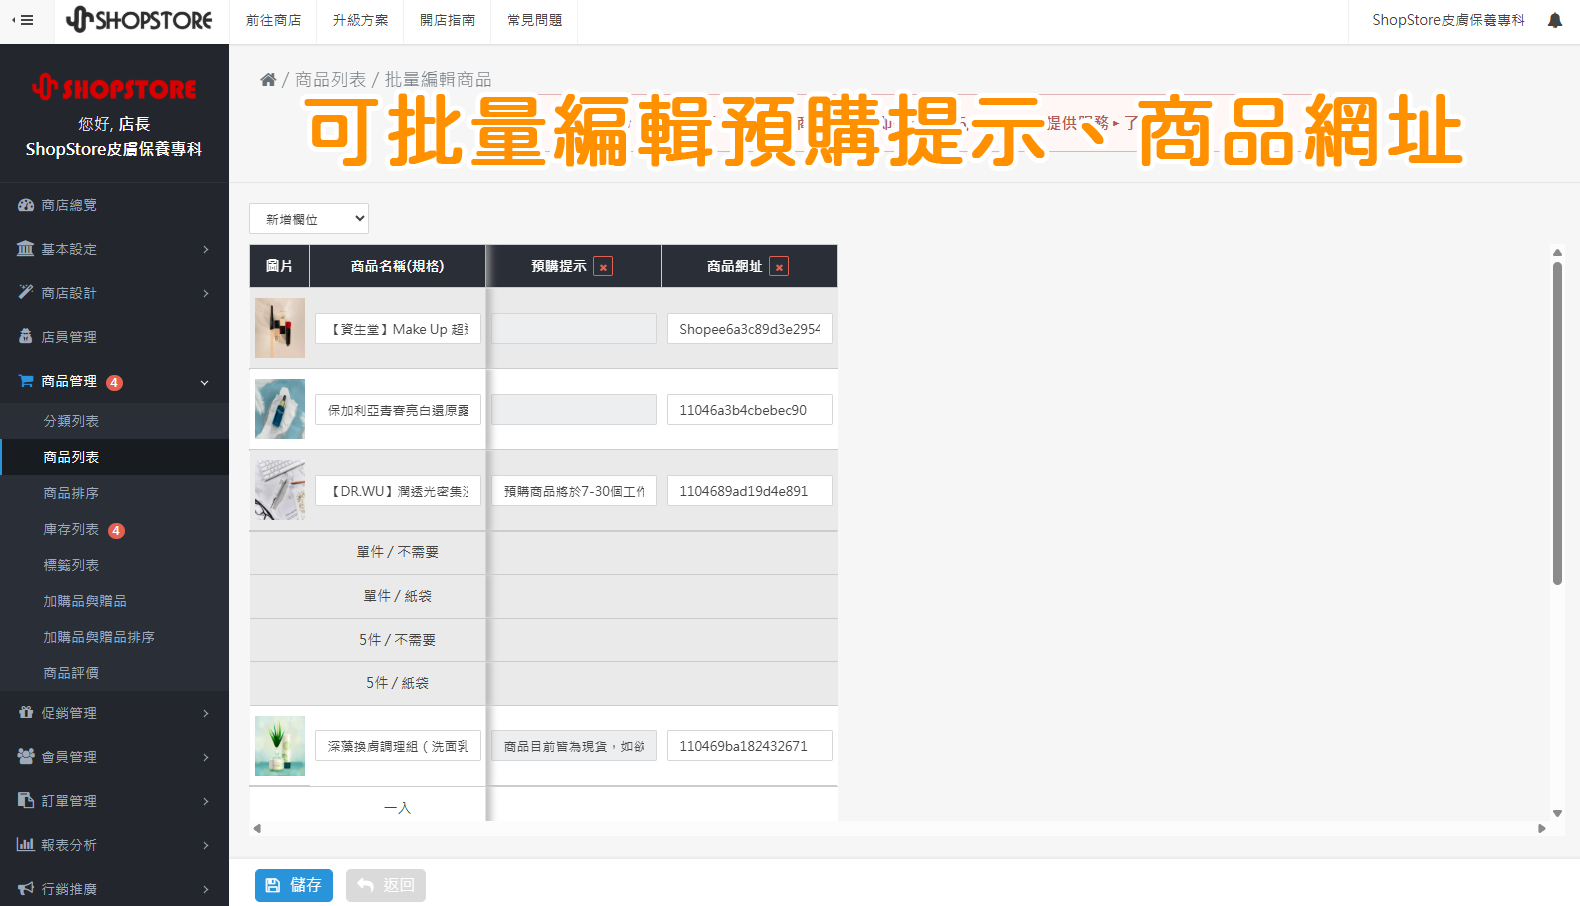This screenshot has height=906, width=1580.
Task: Click the 儲存 save button
Action: point(294,885)
